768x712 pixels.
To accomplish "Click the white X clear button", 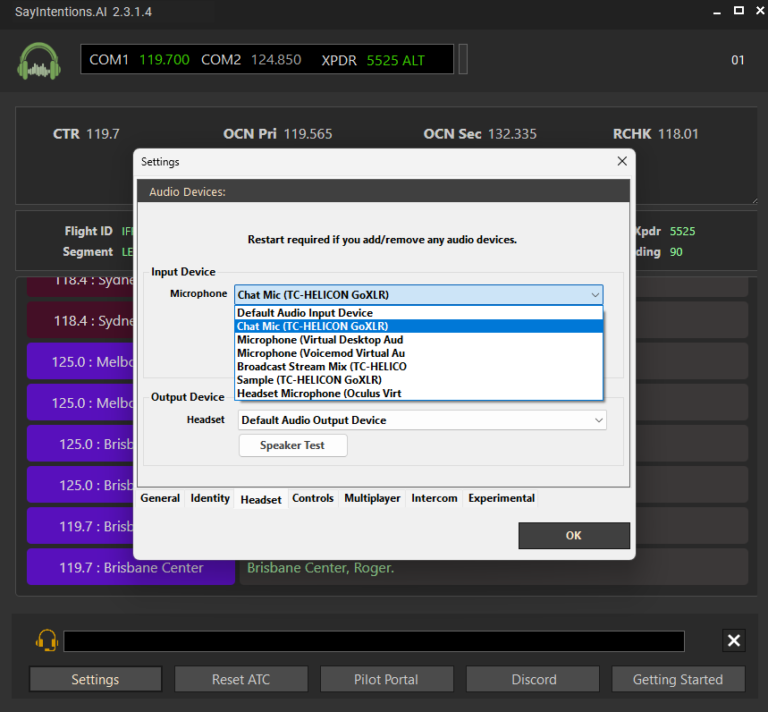I will click(x=734, y=641).
